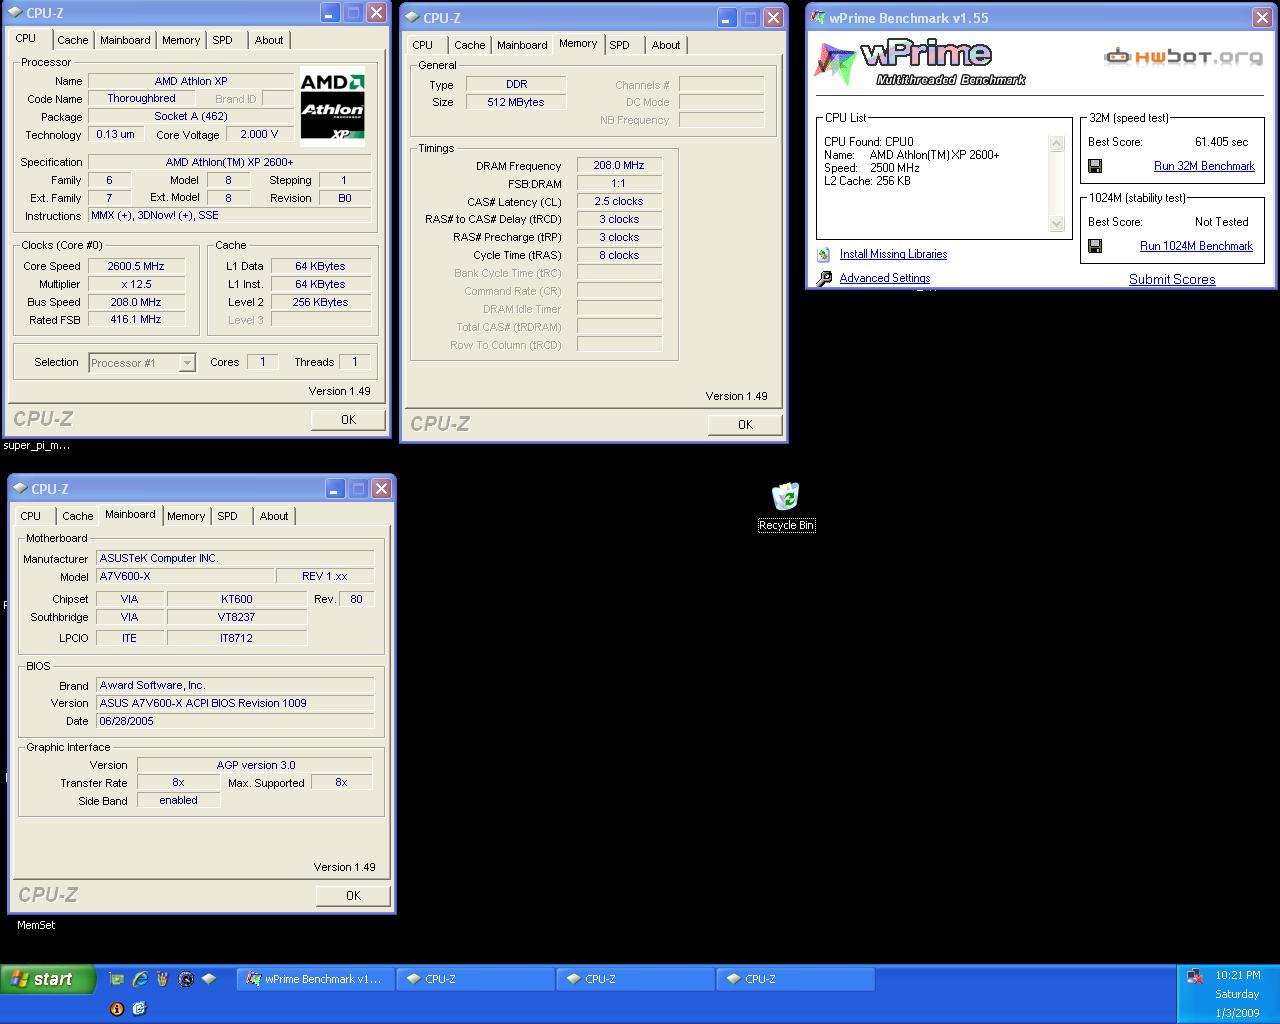Open Mainboard tab in the CPU-Z processor window

(x=125, y=40)
